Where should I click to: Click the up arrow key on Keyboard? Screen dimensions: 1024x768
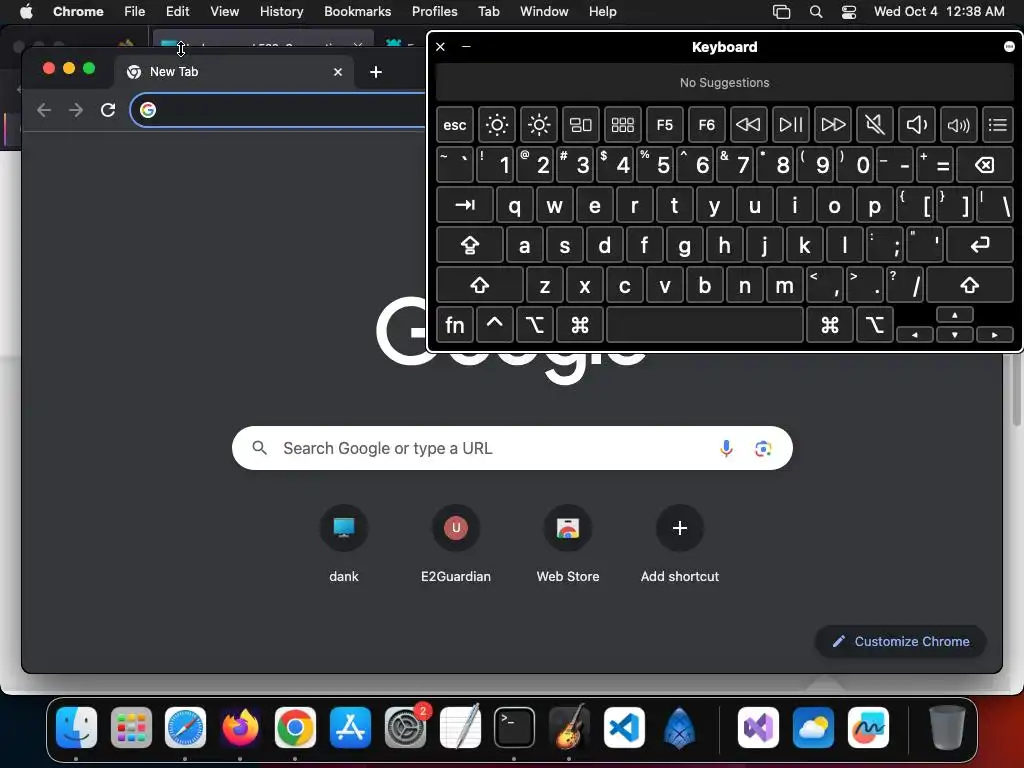955,315
